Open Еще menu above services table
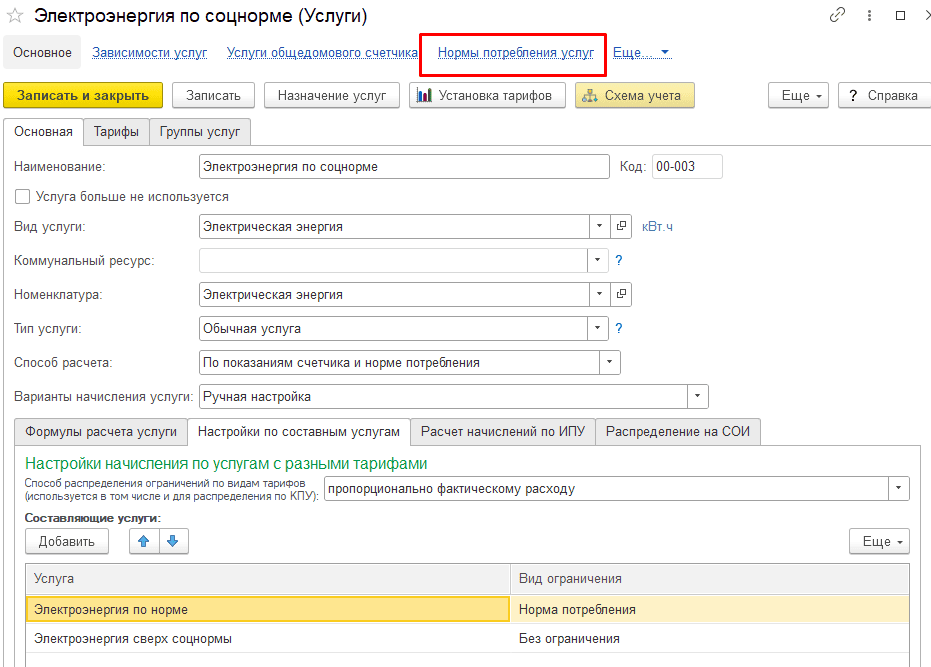931x667 pixels. [x=879, y=541]
